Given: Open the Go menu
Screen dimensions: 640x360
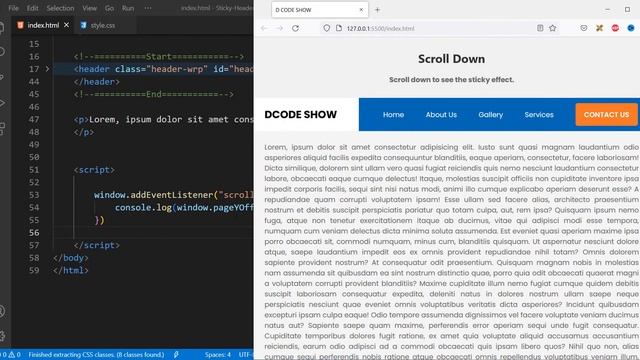Looking at the screenshot, I should pyautogui.click(x=109, y=8).
